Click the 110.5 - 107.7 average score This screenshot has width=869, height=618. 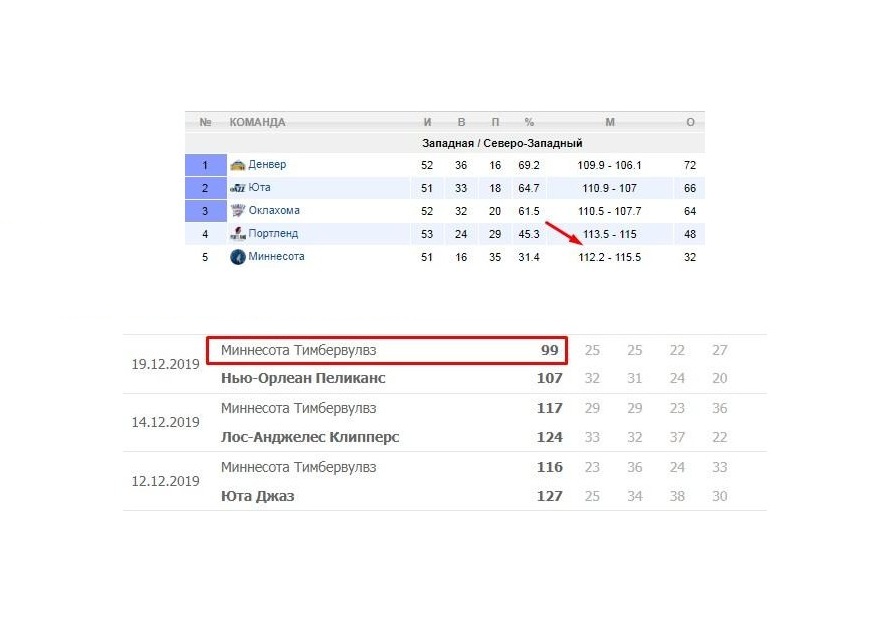pyautogui.click(x=610, y=211)
